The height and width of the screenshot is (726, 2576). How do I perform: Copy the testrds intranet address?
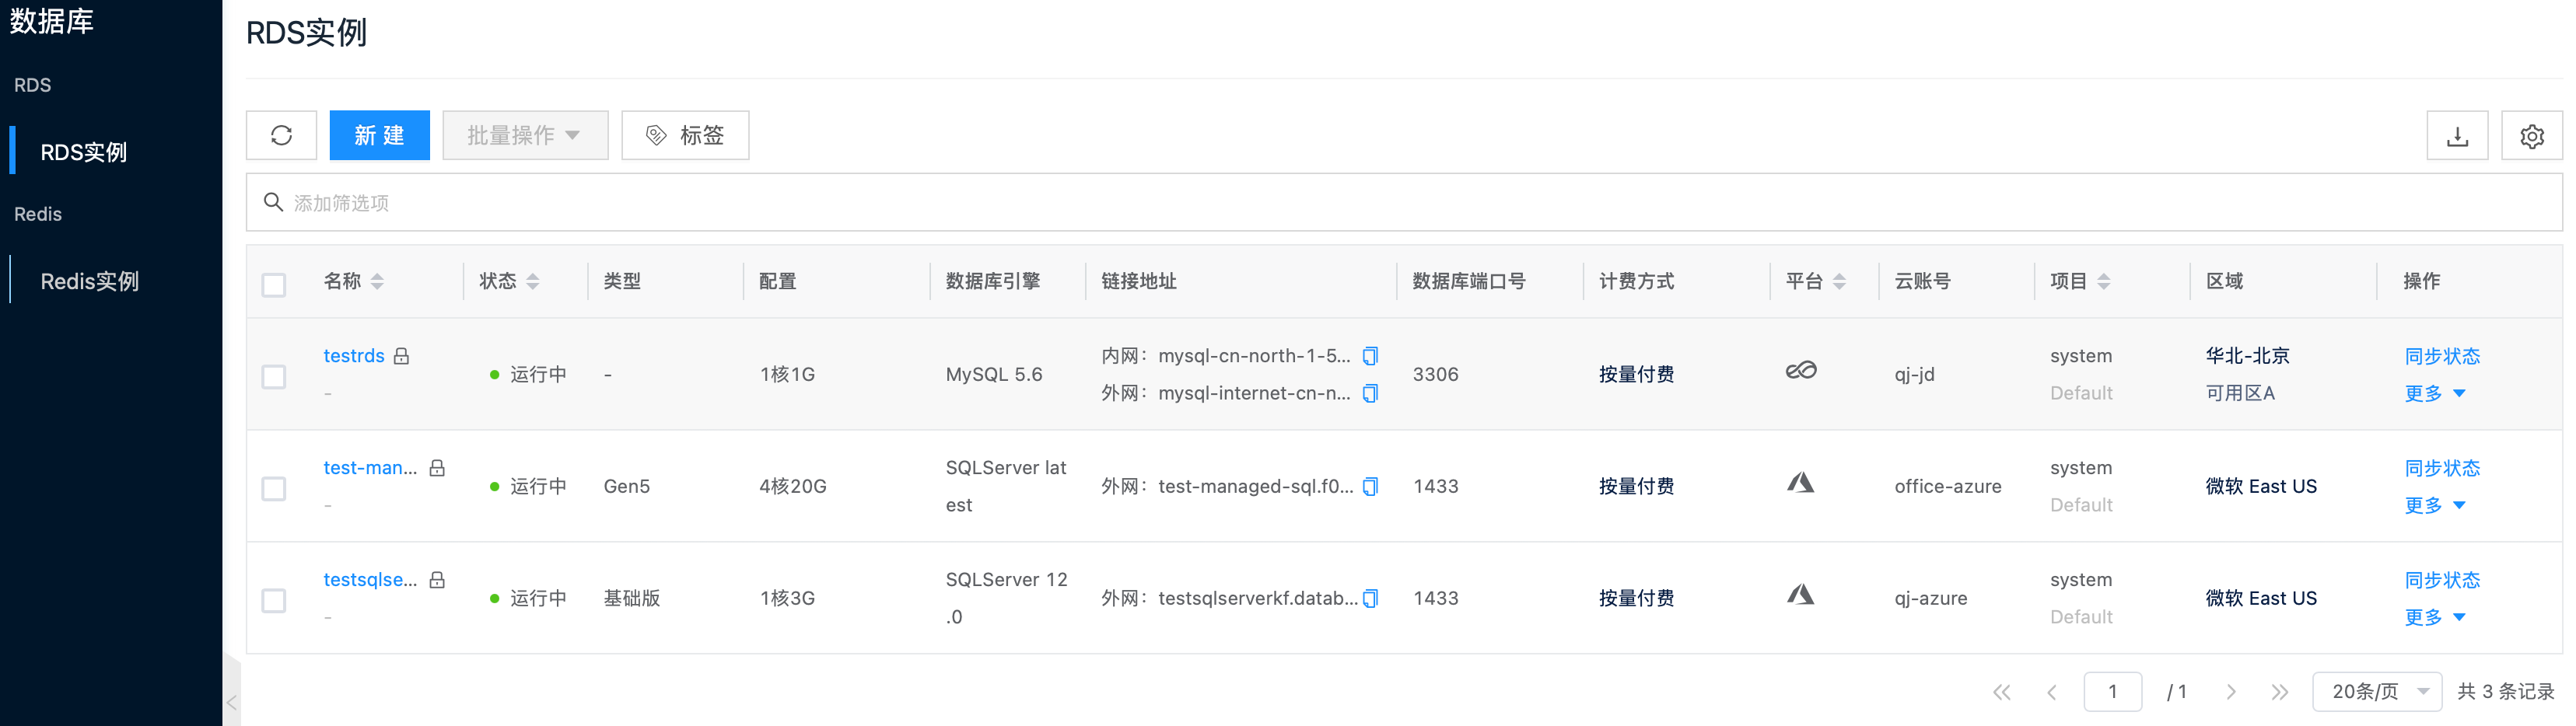pos(1370,356)
